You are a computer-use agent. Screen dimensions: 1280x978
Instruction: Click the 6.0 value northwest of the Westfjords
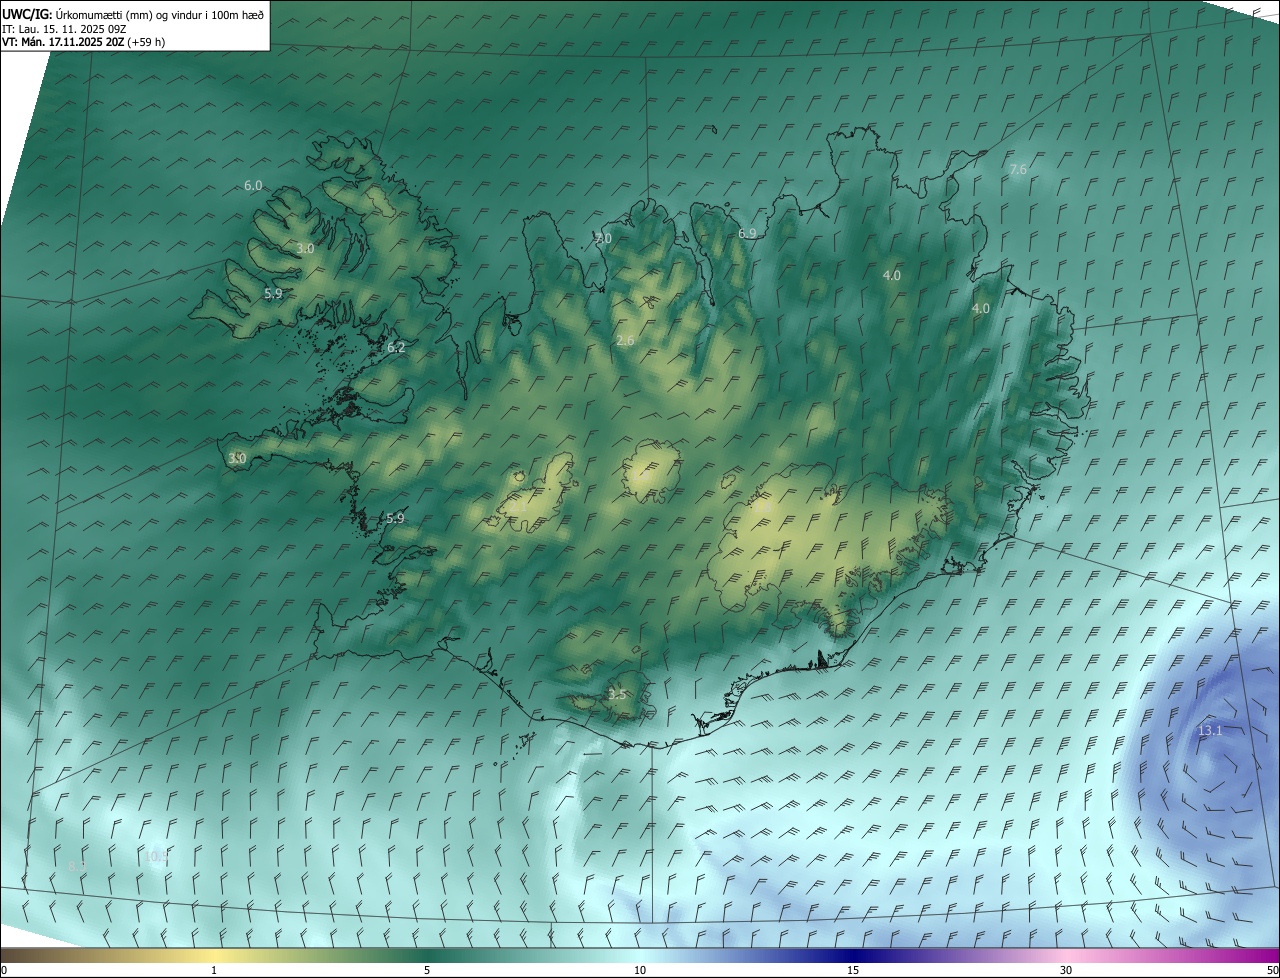(x=253, y=186)
